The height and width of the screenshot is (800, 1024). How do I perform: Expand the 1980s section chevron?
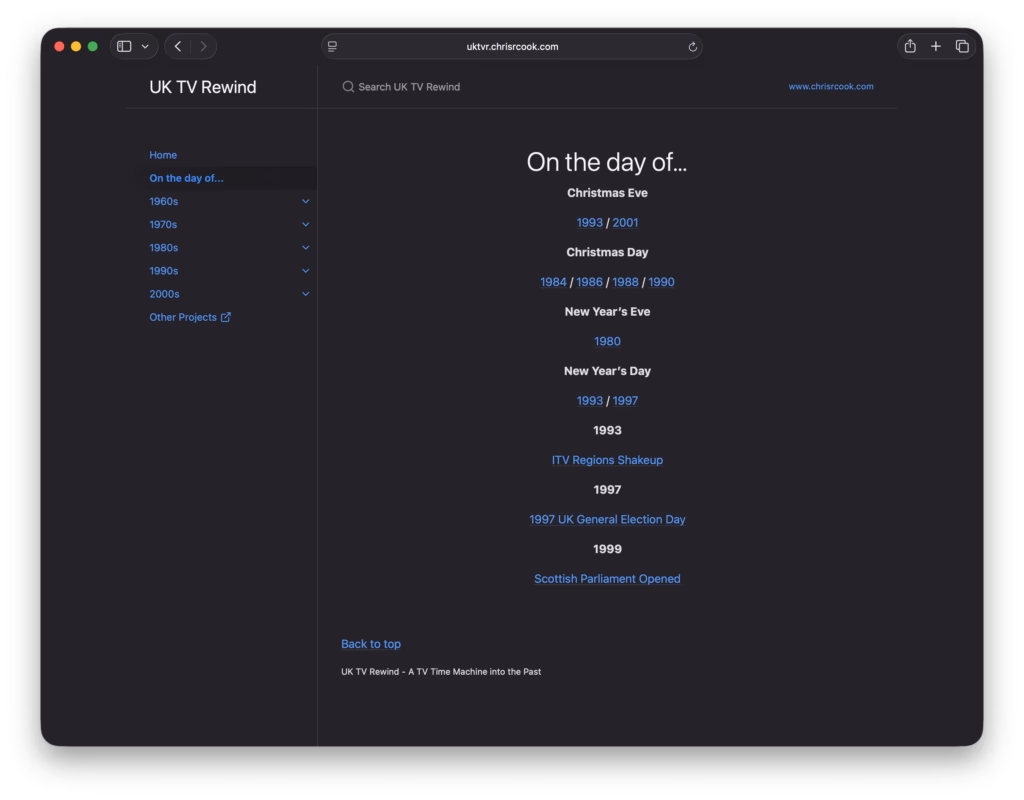[x=306, y=248]
